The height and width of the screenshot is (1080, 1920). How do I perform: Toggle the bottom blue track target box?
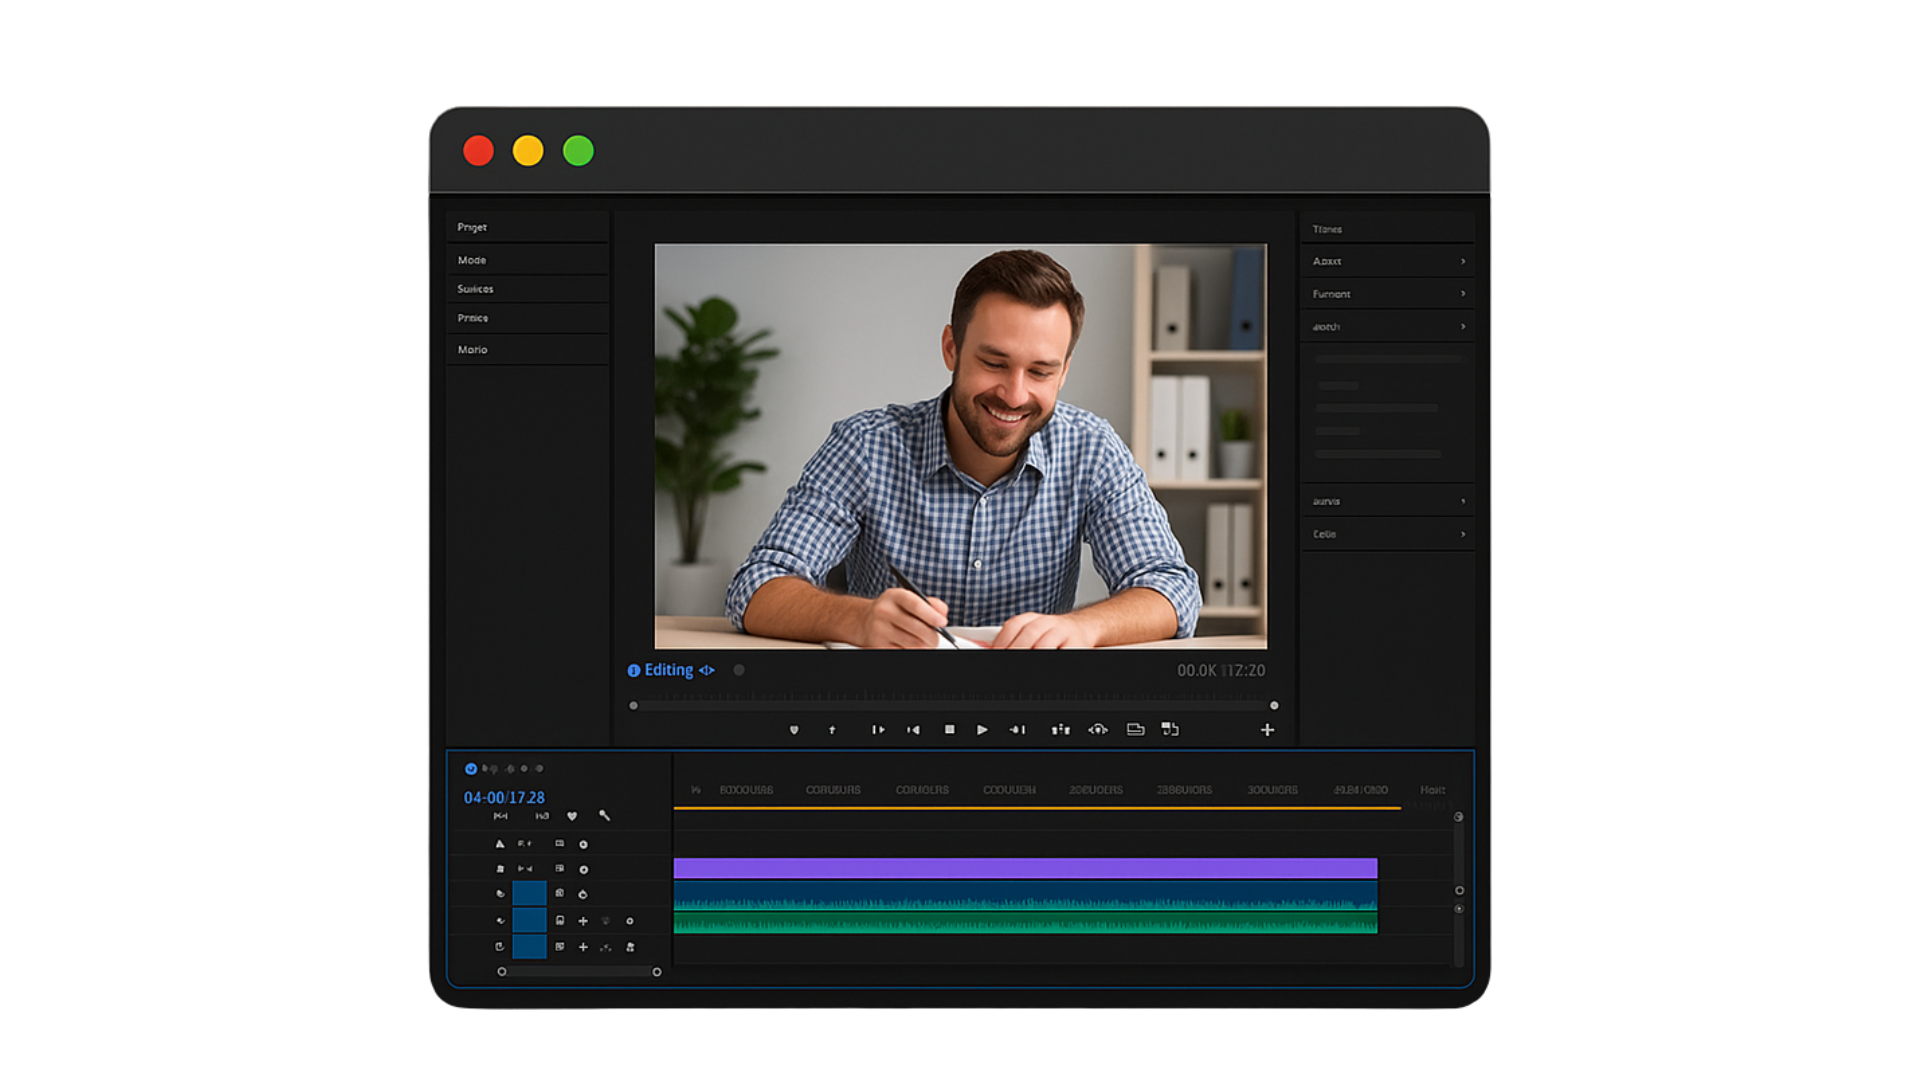pos(529,946)
